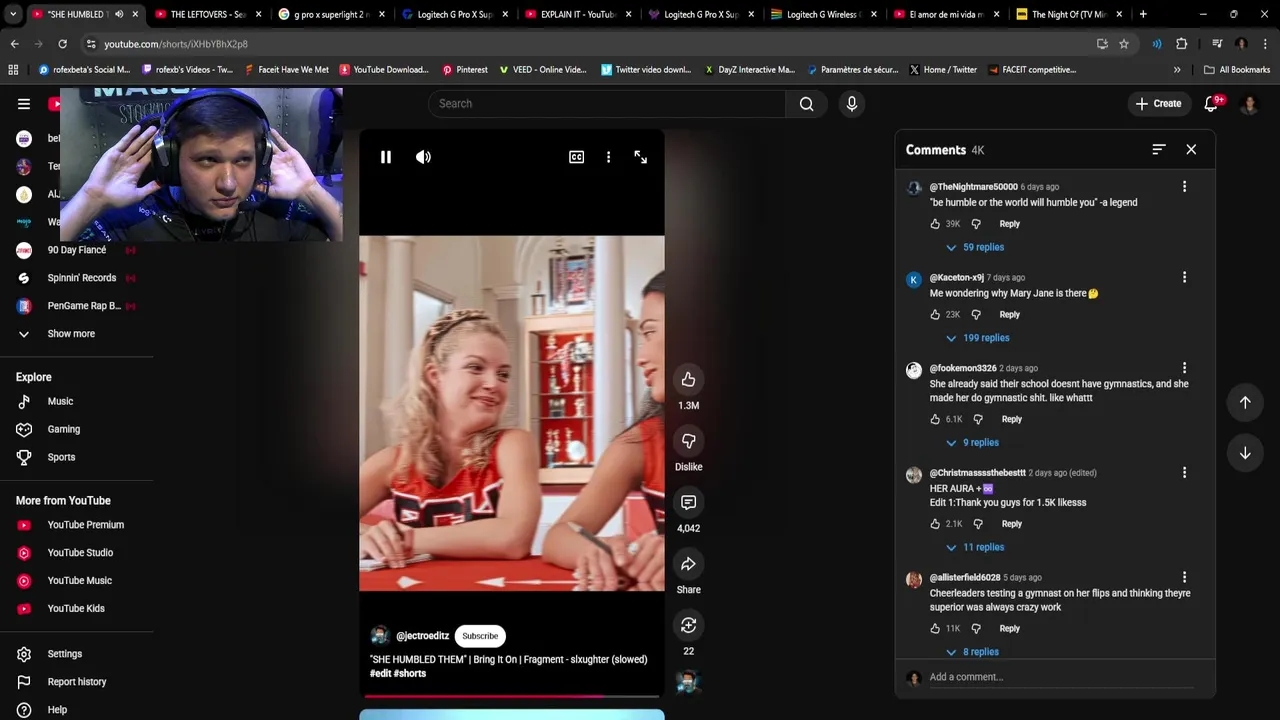The height and width of the screenshot is (720, 1280).
Task: Expand Show more subscriptions
Action: pyautogui.click(x=70, y=334)
